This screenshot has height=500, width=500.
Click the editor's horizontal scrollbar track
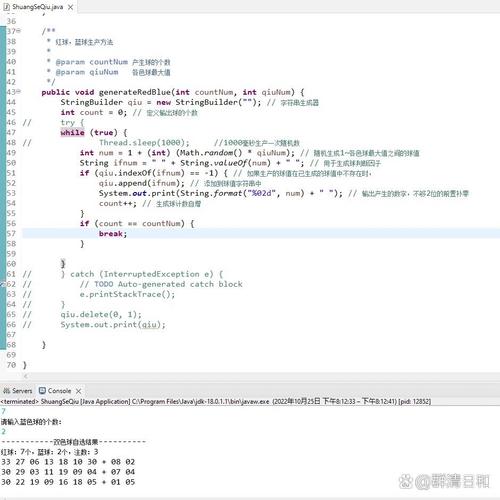click(260, 376)
